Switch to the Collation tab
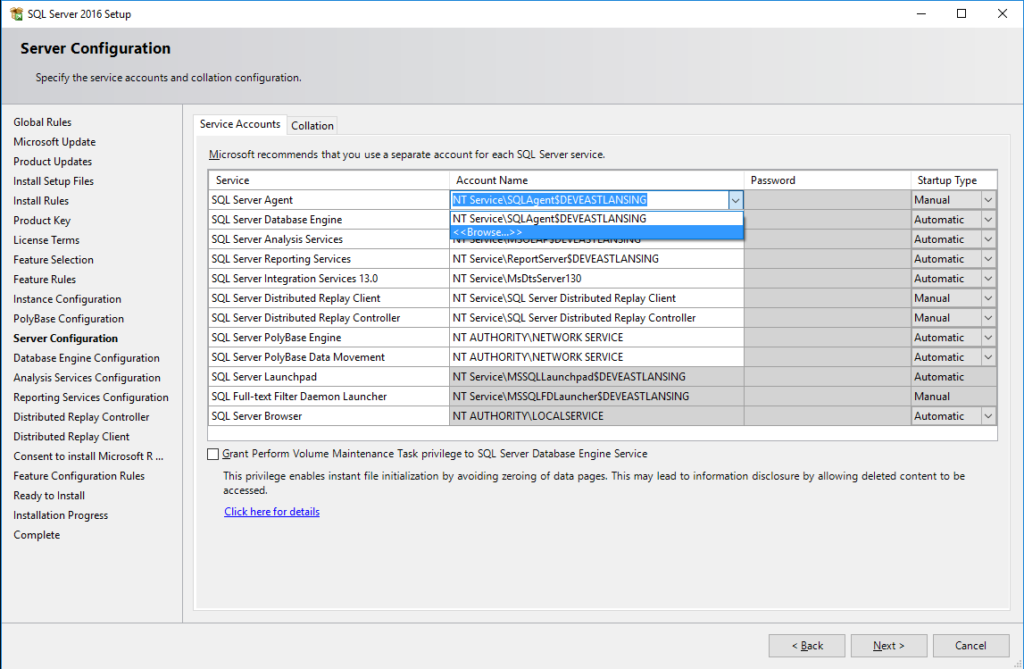1024x669 pixels. coord(312,125)
